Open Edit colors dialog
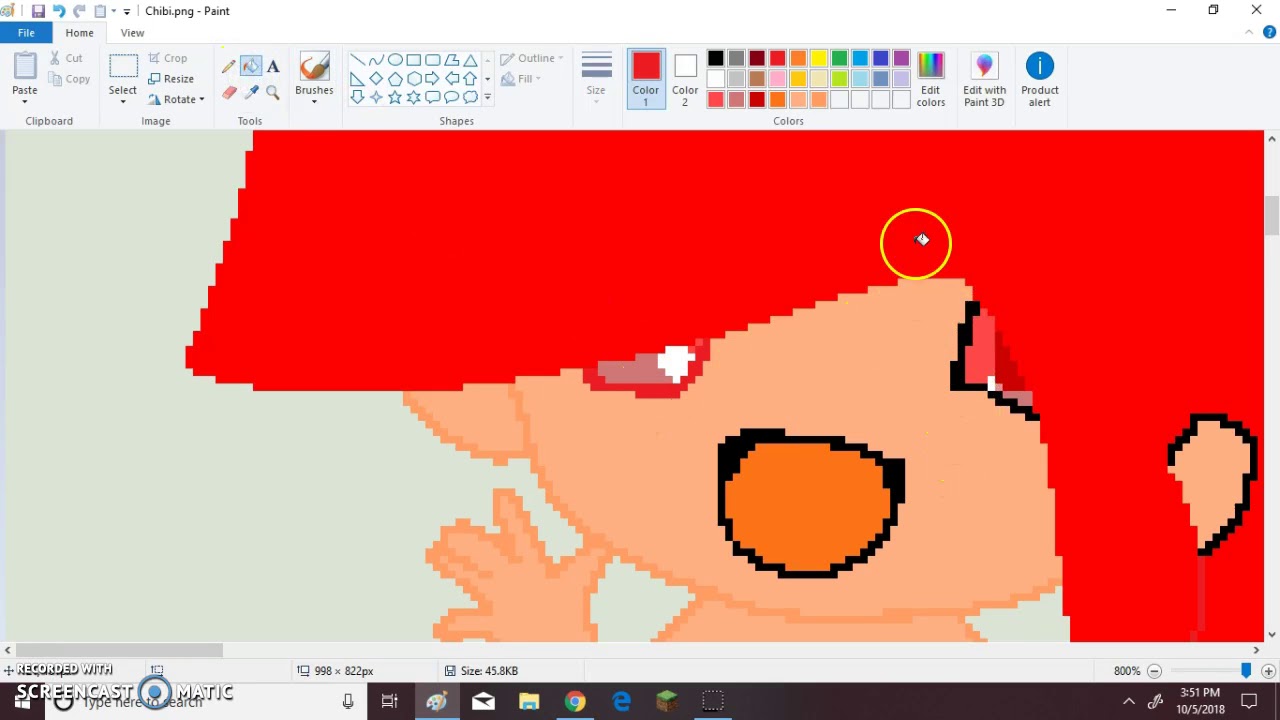 pyautogui.click(x=931, y=79)
